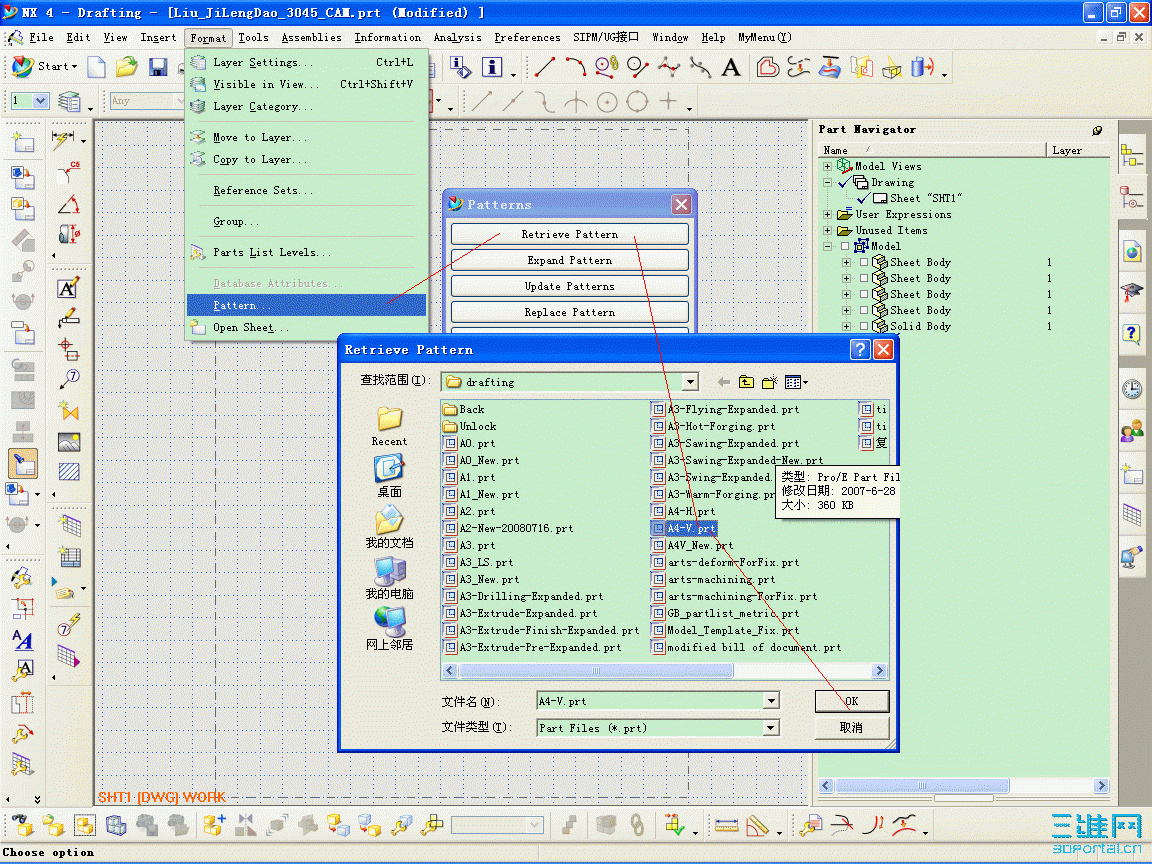Toggle the Solid Body checkbox
The image size is (1152, 864).
click(x=864, y=326)
